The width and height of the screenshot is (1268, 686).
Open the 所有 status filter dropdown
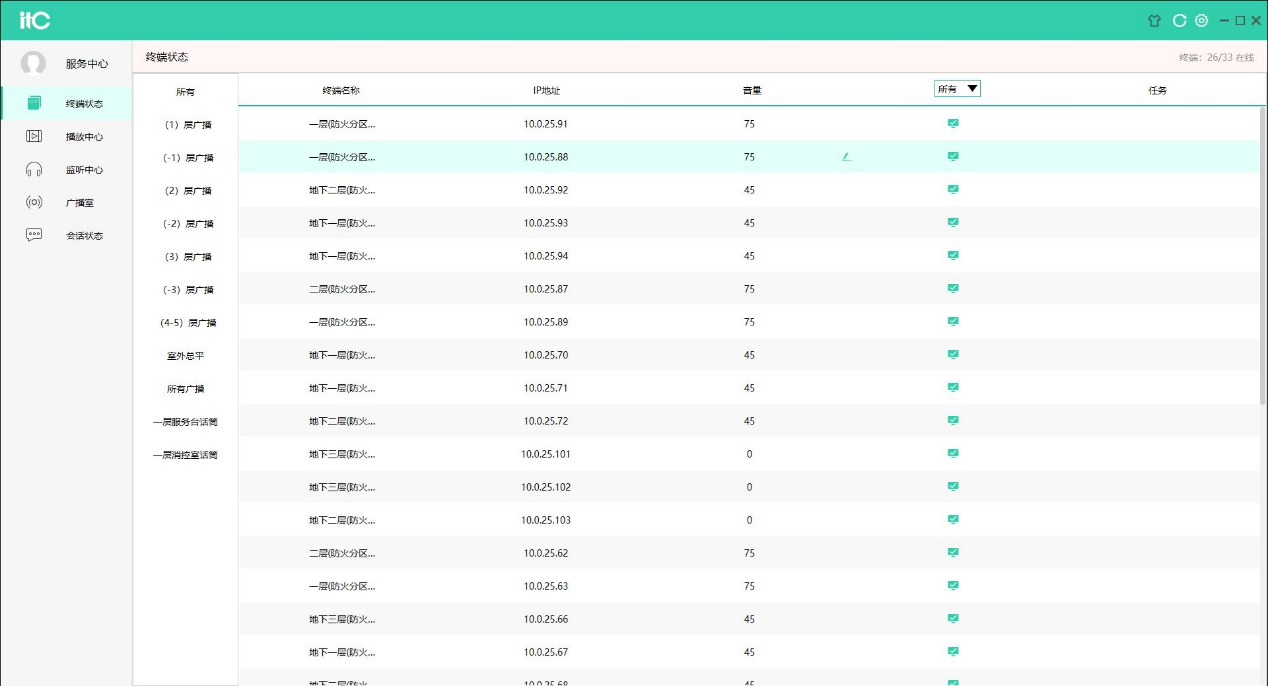(x=957, y=89)
